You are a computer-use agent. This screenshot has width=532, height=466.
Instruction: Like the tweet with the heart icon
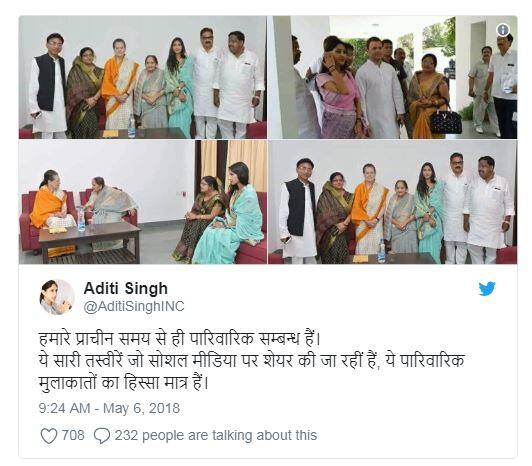(x=49, y=436)
